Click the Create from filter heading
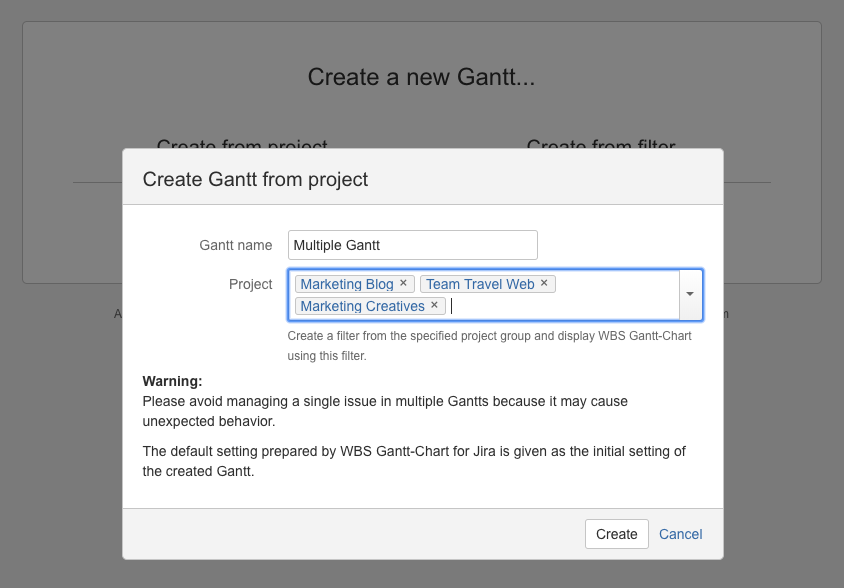Image resolution: width=844 pixels, height=588 pixels. 600,146
